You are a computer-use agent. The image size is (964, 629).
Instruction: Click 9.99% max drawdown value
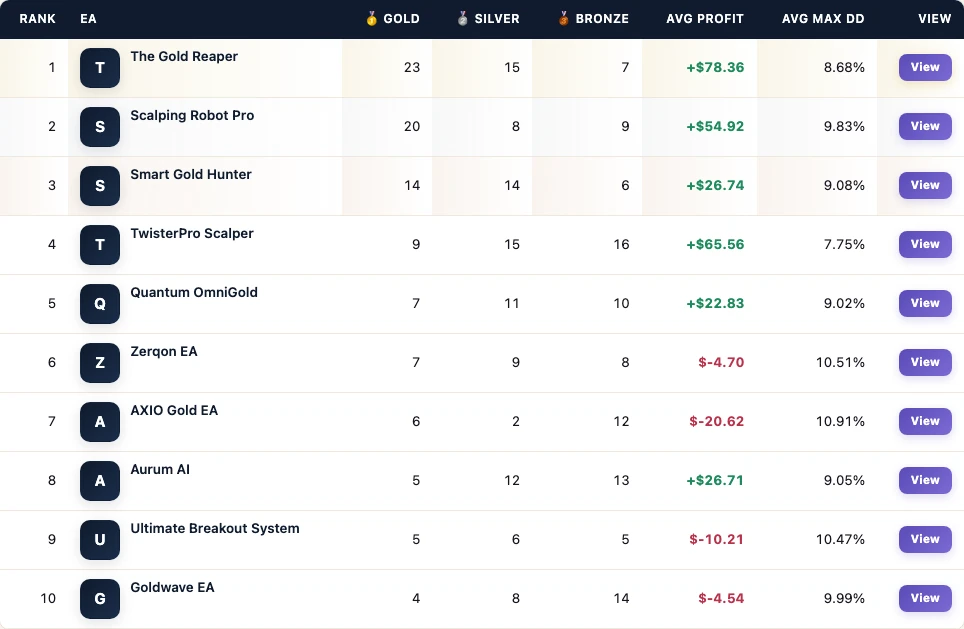tap(844, 598)
